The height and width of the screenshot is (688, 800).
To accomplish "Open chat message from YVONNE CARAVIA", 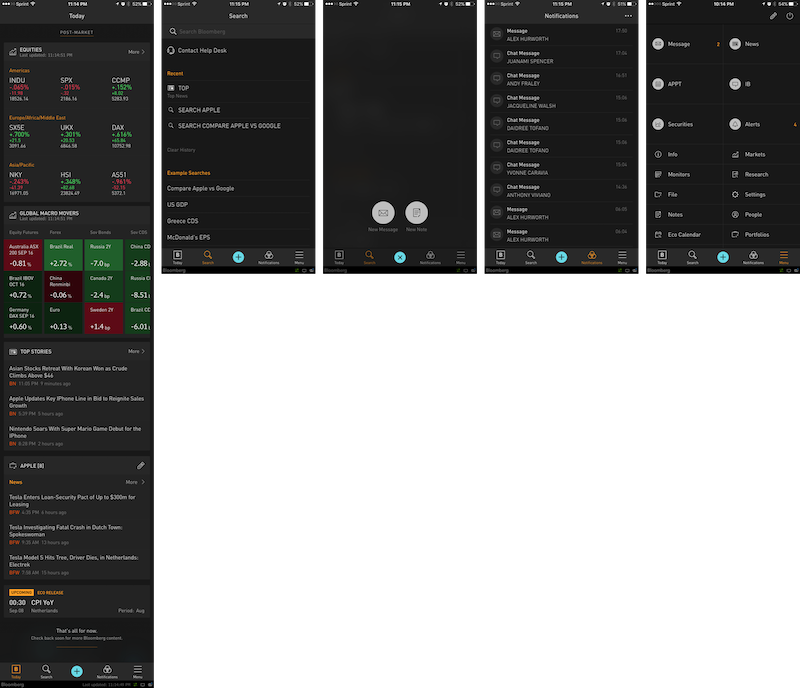I will tap(561, 168).
